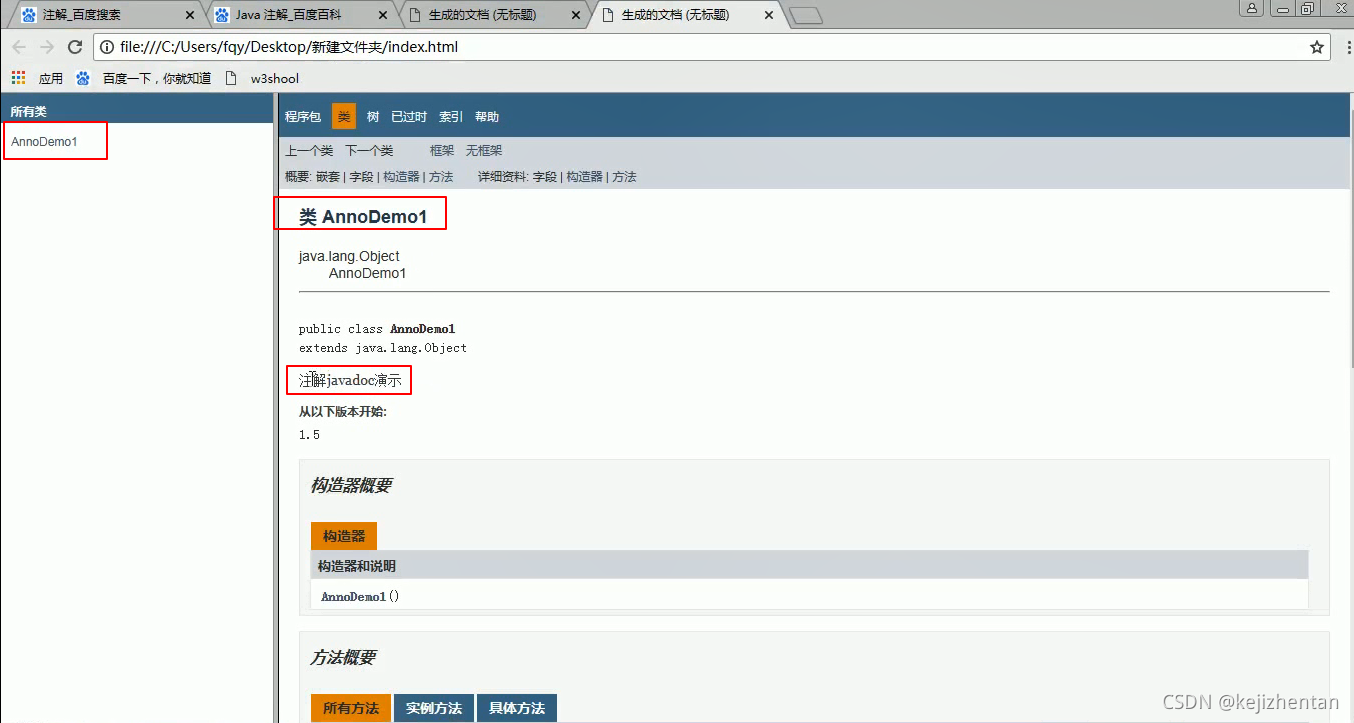The height and width of the screenshot is (723, 1354).
Task: Open the 应用 apps grid icon
Action: [x=18, y=78]
